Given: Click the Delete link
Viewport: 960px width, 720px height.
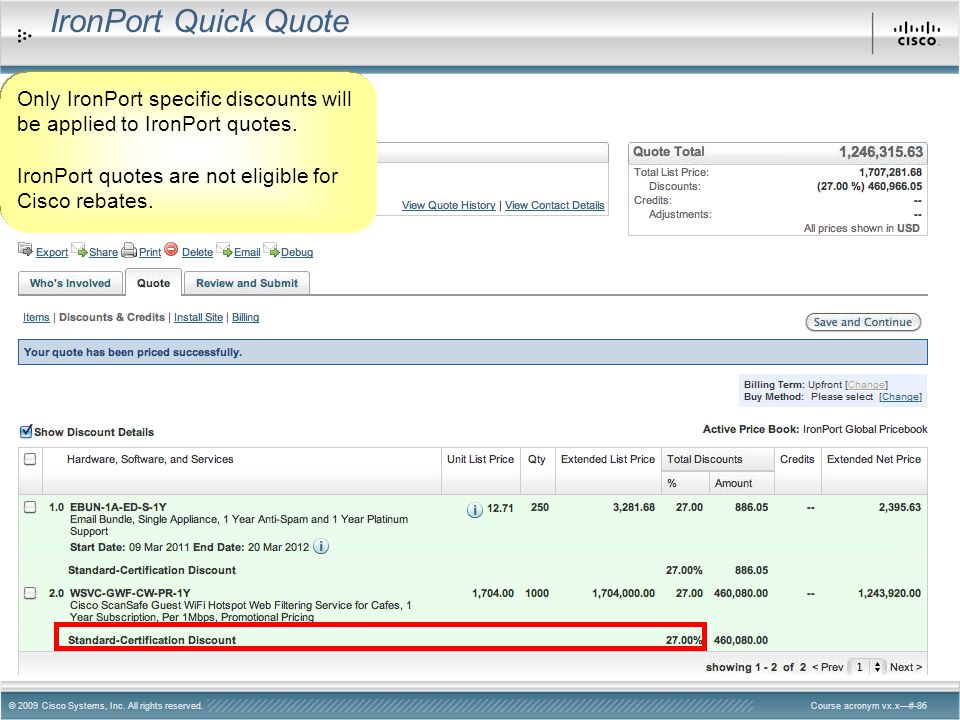Looking at the screenshot, I should [x=197, y=252].
